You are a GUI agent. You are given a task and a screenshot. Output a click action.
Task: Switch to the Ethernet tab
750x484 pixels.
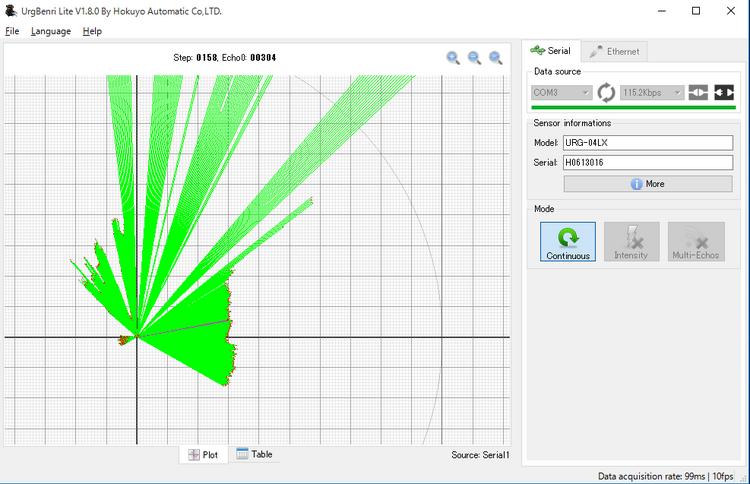(614, 50)
